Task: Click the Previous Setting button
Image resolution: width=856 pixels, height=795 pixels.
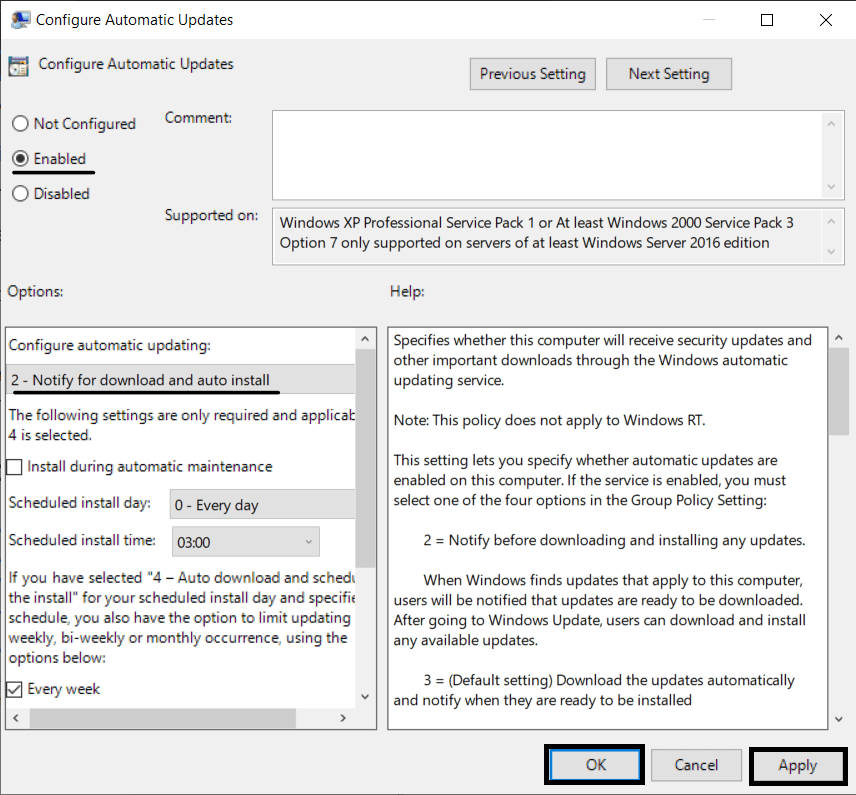Action: coord(532,74)
